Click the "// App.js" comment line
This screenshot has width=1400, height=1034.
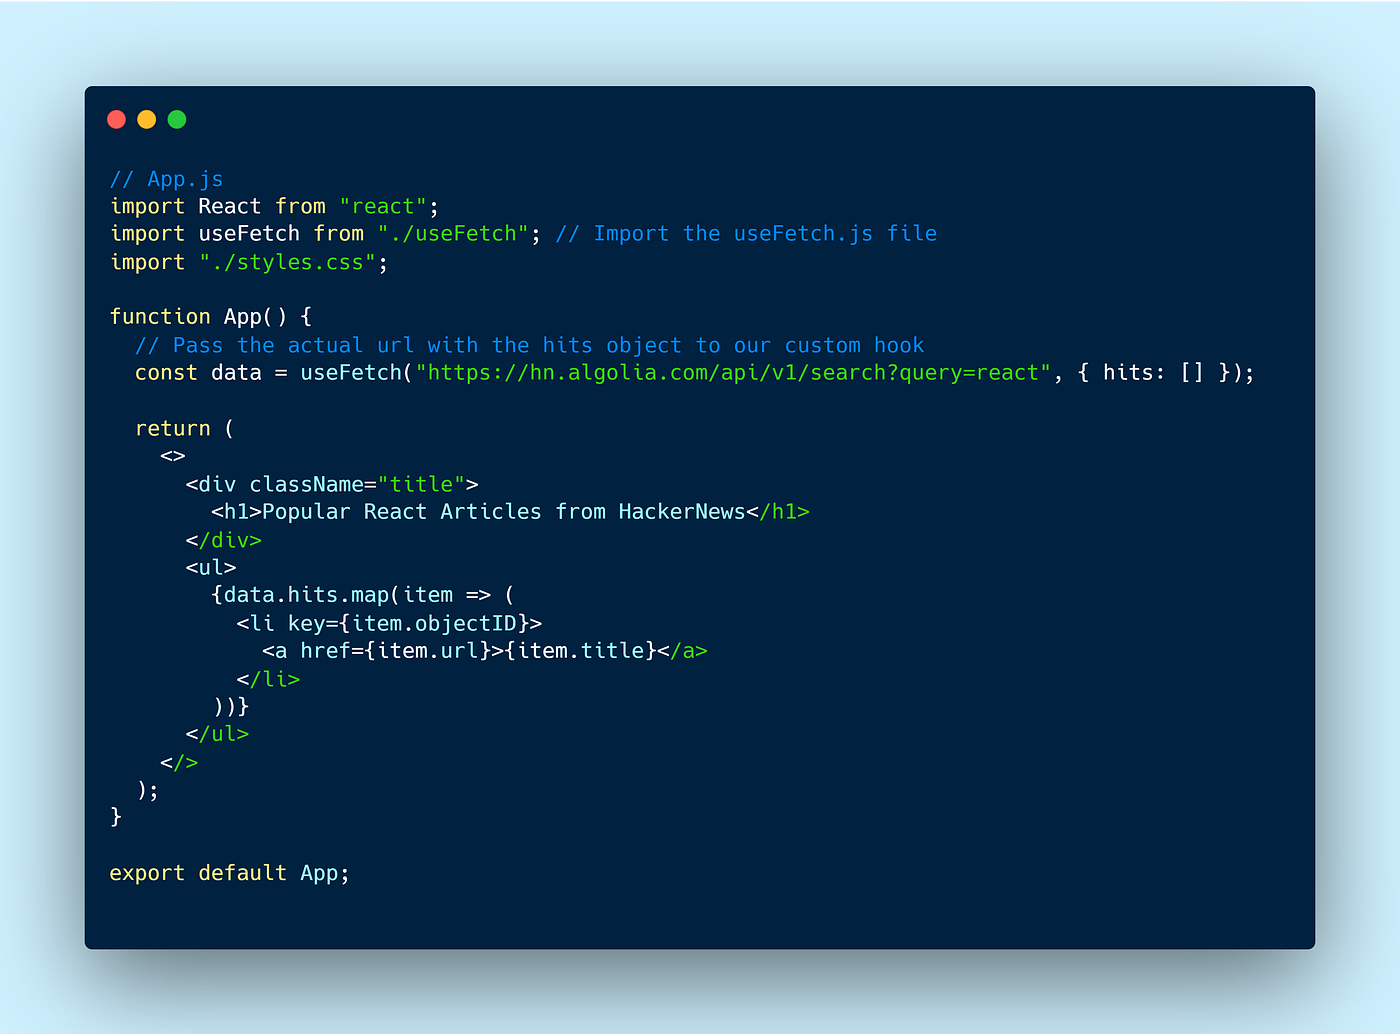[x=167, y=179]
